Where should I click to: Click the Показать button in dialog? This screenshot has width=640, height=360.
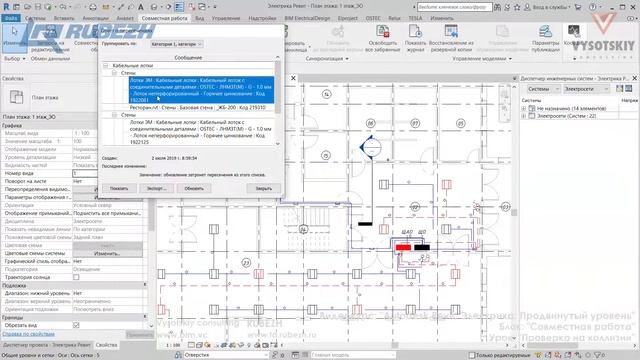[119, 188]
